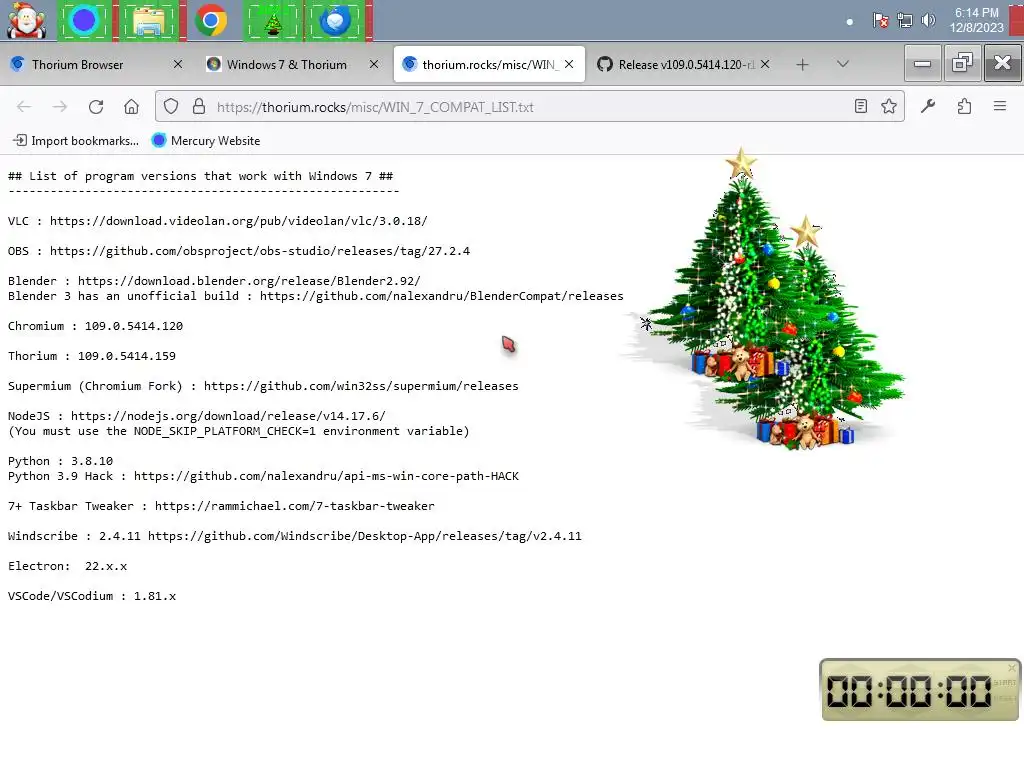Click the site security padlock icon
Image resolution: width=1024 pixels, height=768 pixels.
(x=199, y=106)
